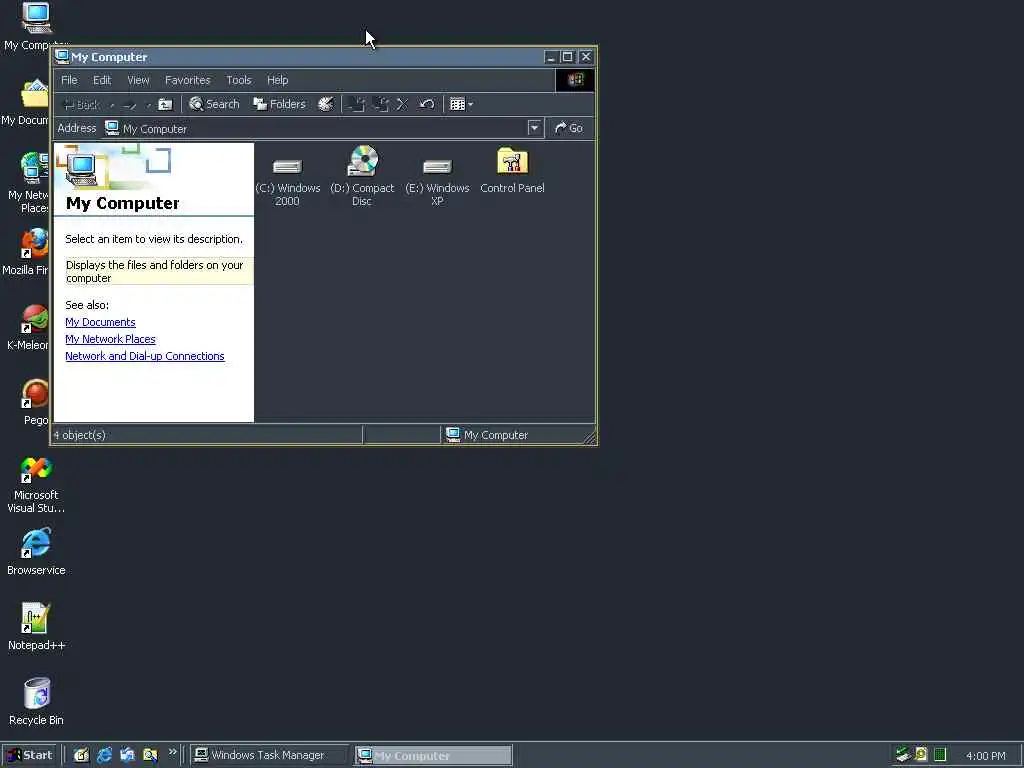Click the Copy To toolbar icon
This screenshot has width=1024, height=768.
click(x=381, y=104)
